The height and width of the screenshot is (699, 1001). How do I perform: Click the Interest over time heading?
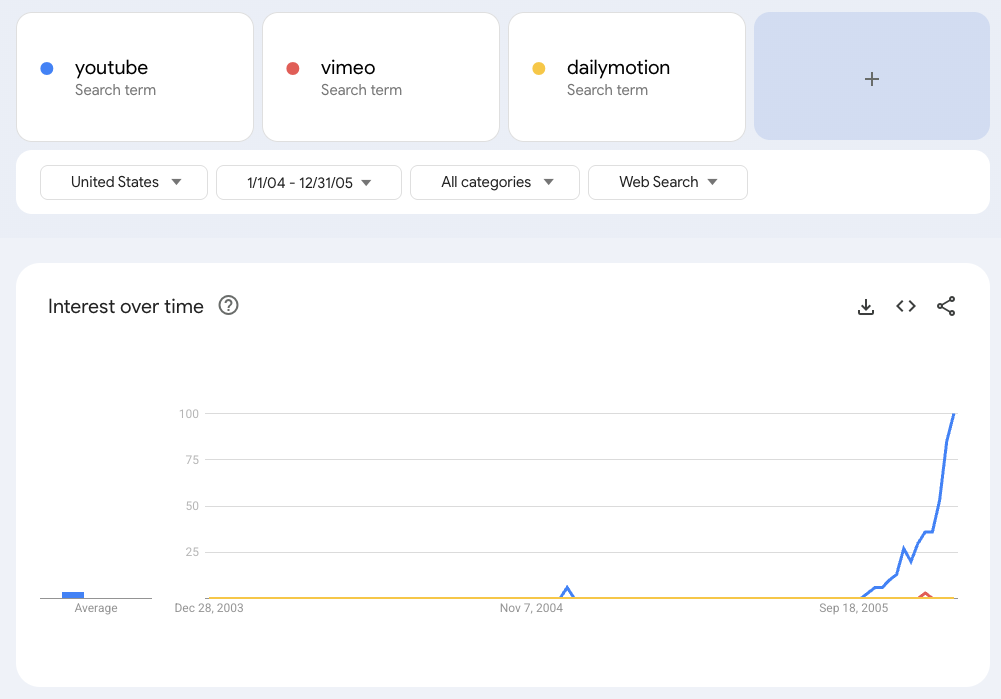tap(126, 306)
